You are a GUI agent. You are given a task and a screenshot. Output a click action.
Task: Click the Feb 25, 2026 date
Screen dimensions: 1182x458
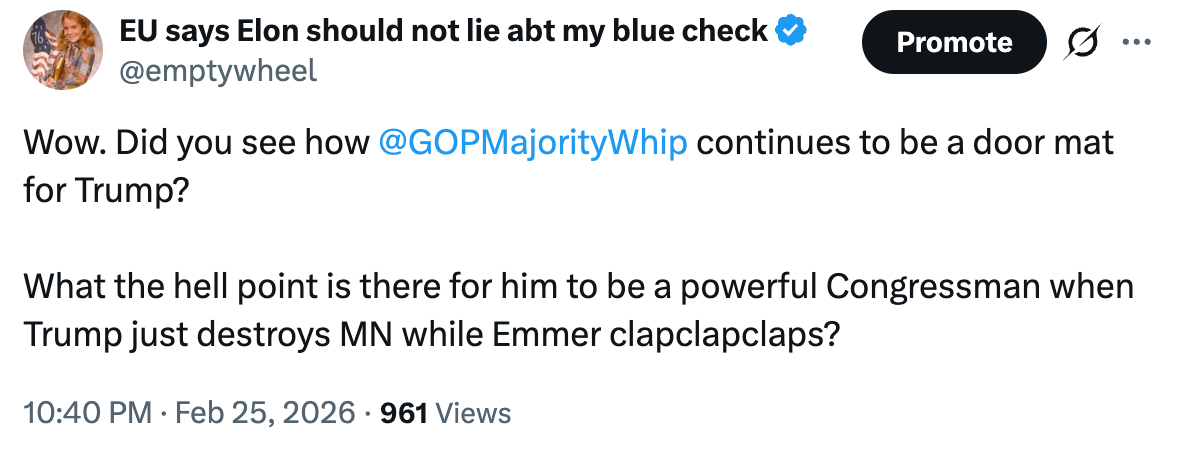[x=264, y=413]
